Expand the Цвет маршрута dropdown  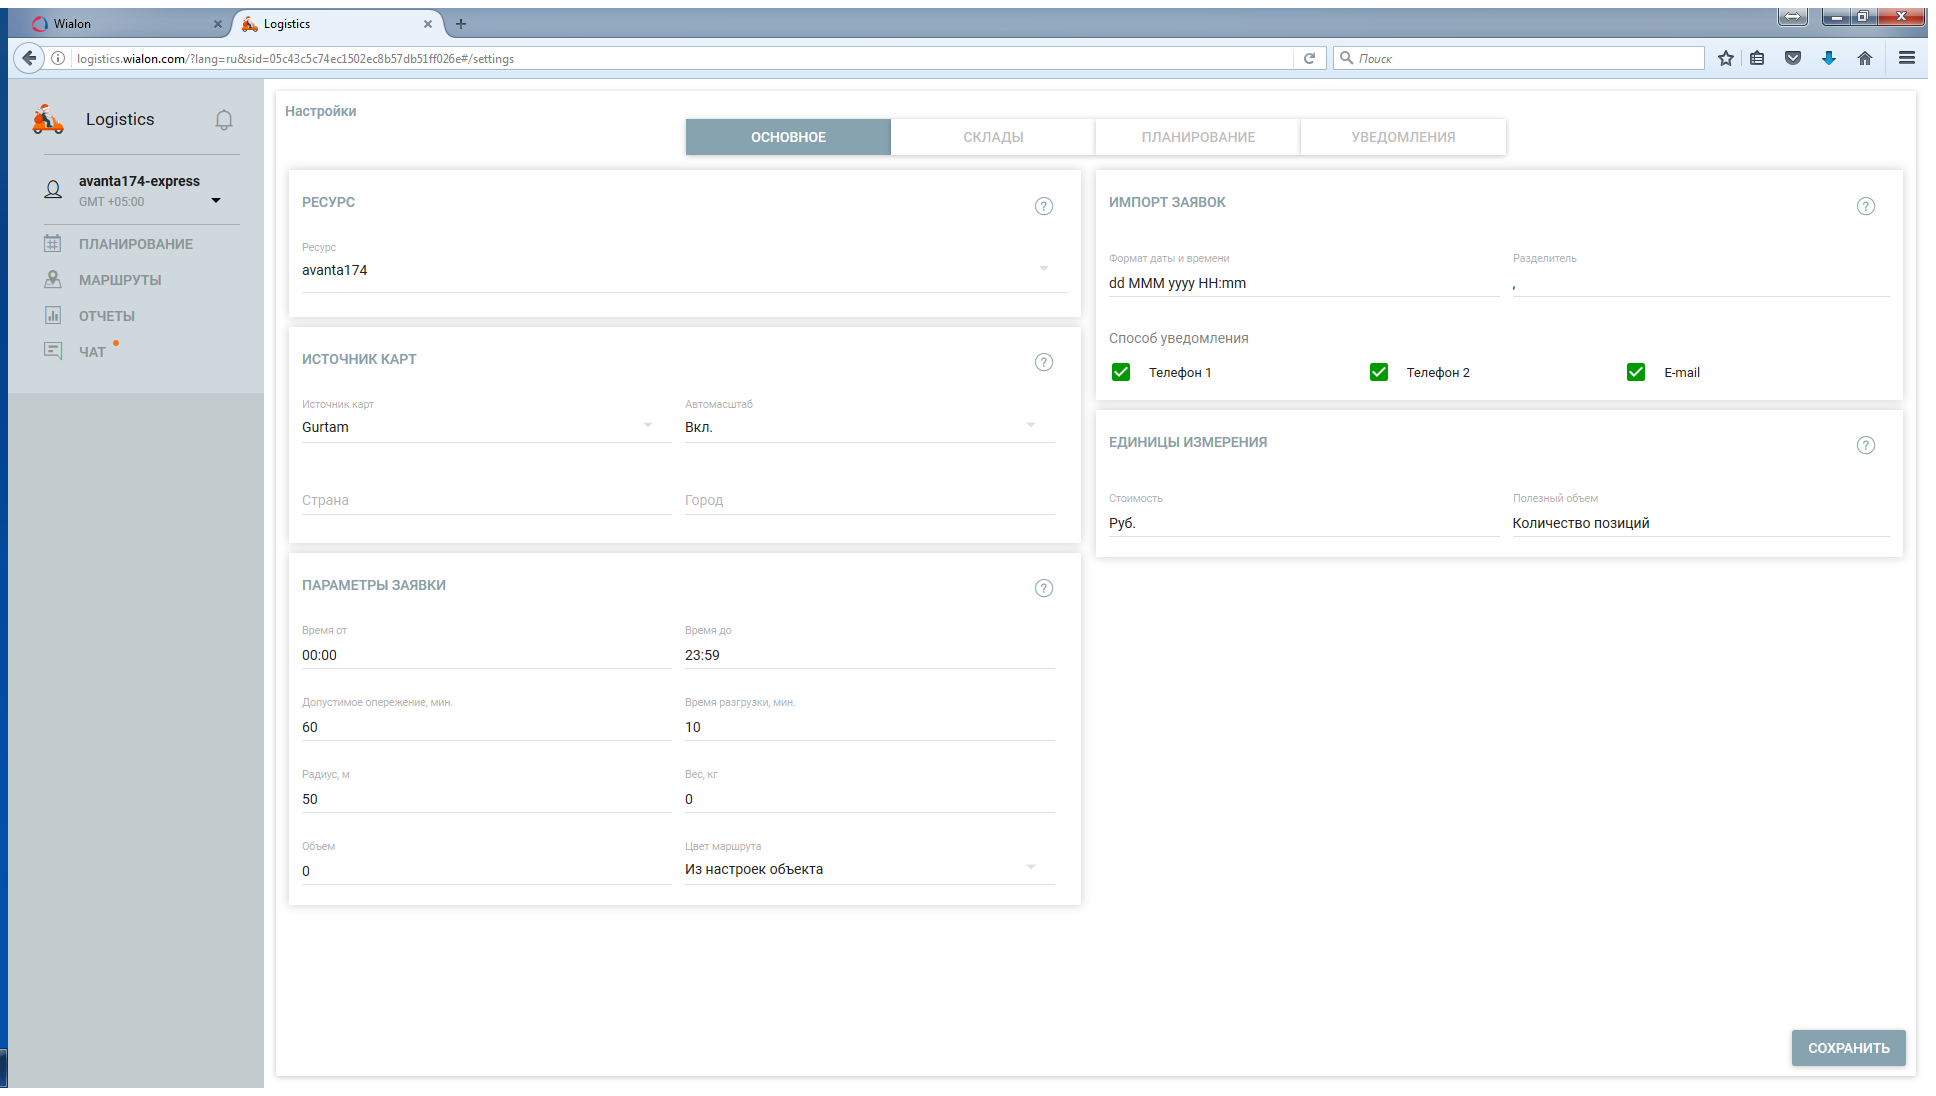tap(1030, 868)
